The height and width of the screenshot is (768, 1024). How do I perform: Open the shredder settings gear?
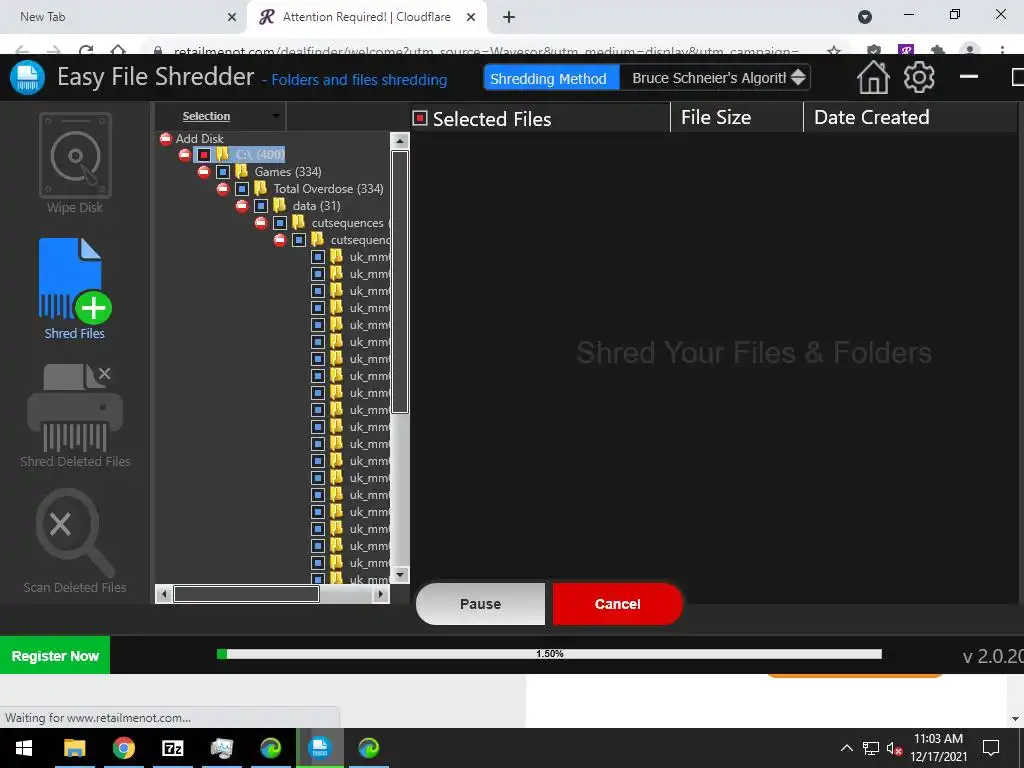coord(919,78)
